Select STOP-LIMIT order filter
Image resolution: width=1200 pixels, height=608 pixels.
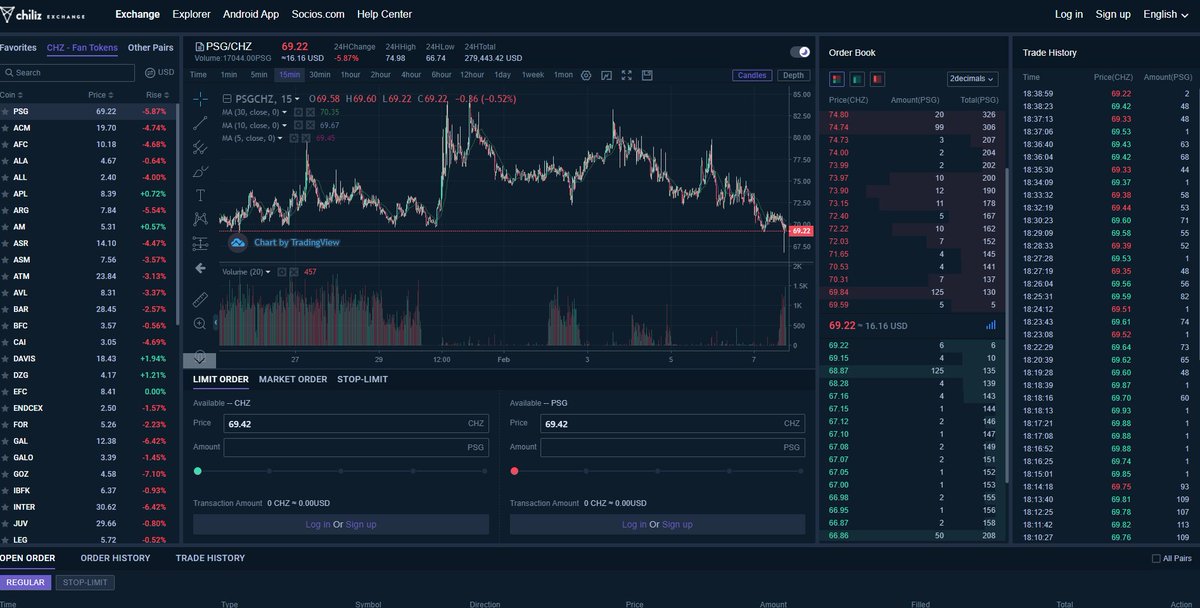click(x=85, y=582)
